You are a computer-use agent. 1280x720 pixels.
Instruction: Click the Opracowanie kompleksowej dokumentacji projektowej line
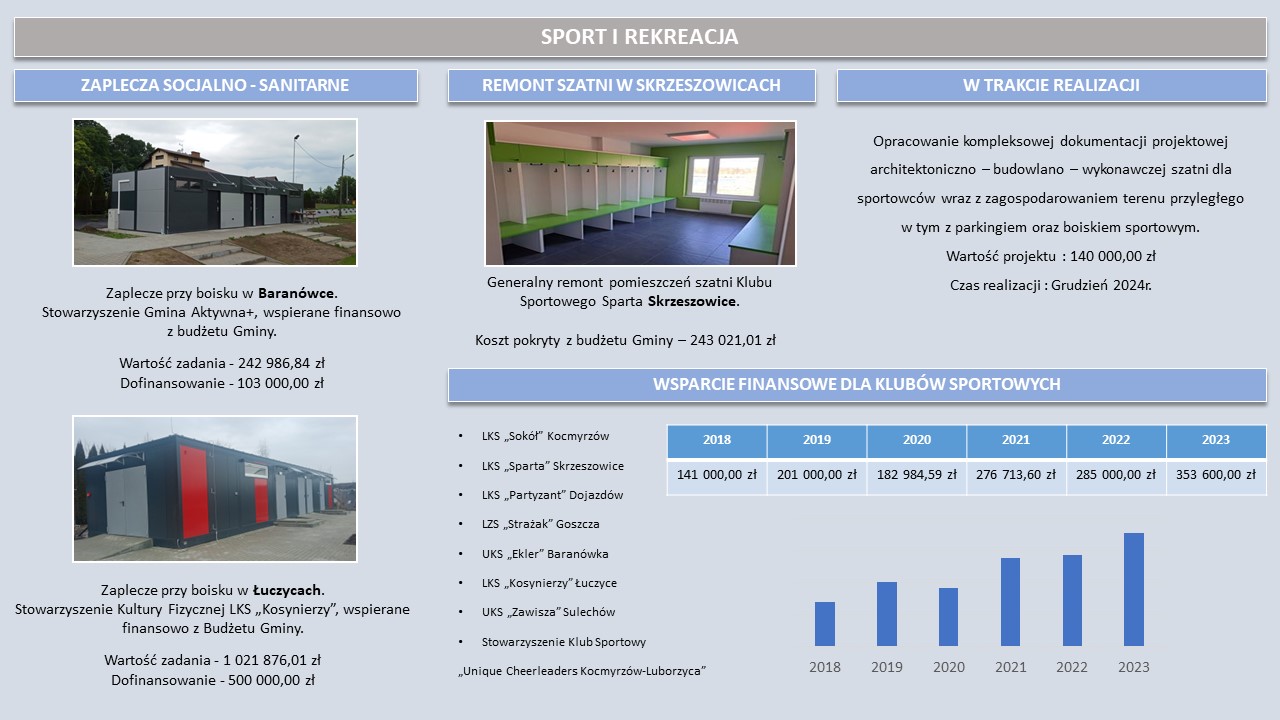coord(1051,141)
